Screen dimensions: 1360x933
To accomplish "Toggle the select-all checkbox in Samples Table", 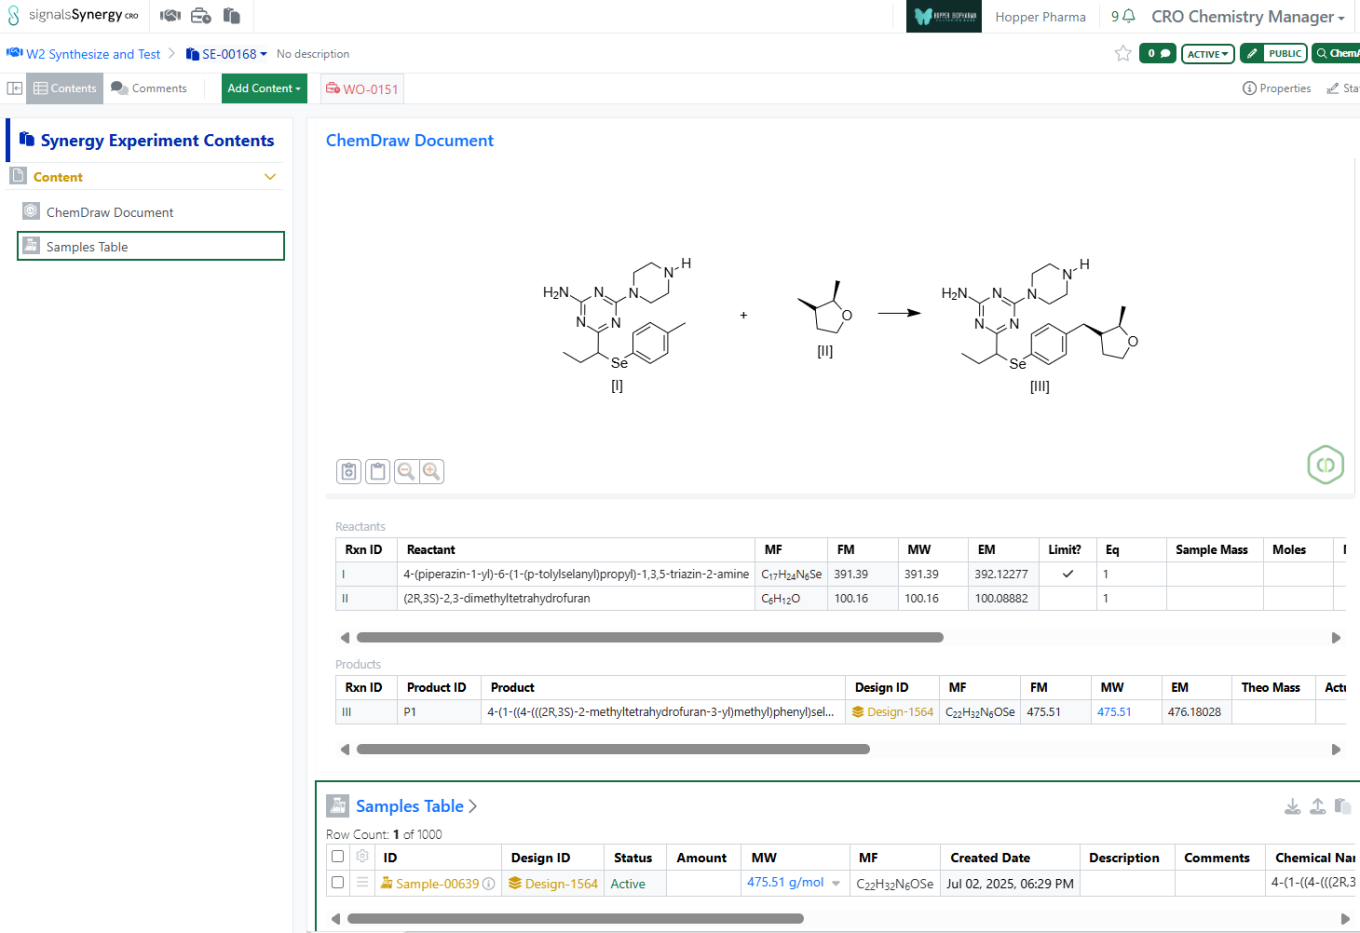I will tap(337, 857).
